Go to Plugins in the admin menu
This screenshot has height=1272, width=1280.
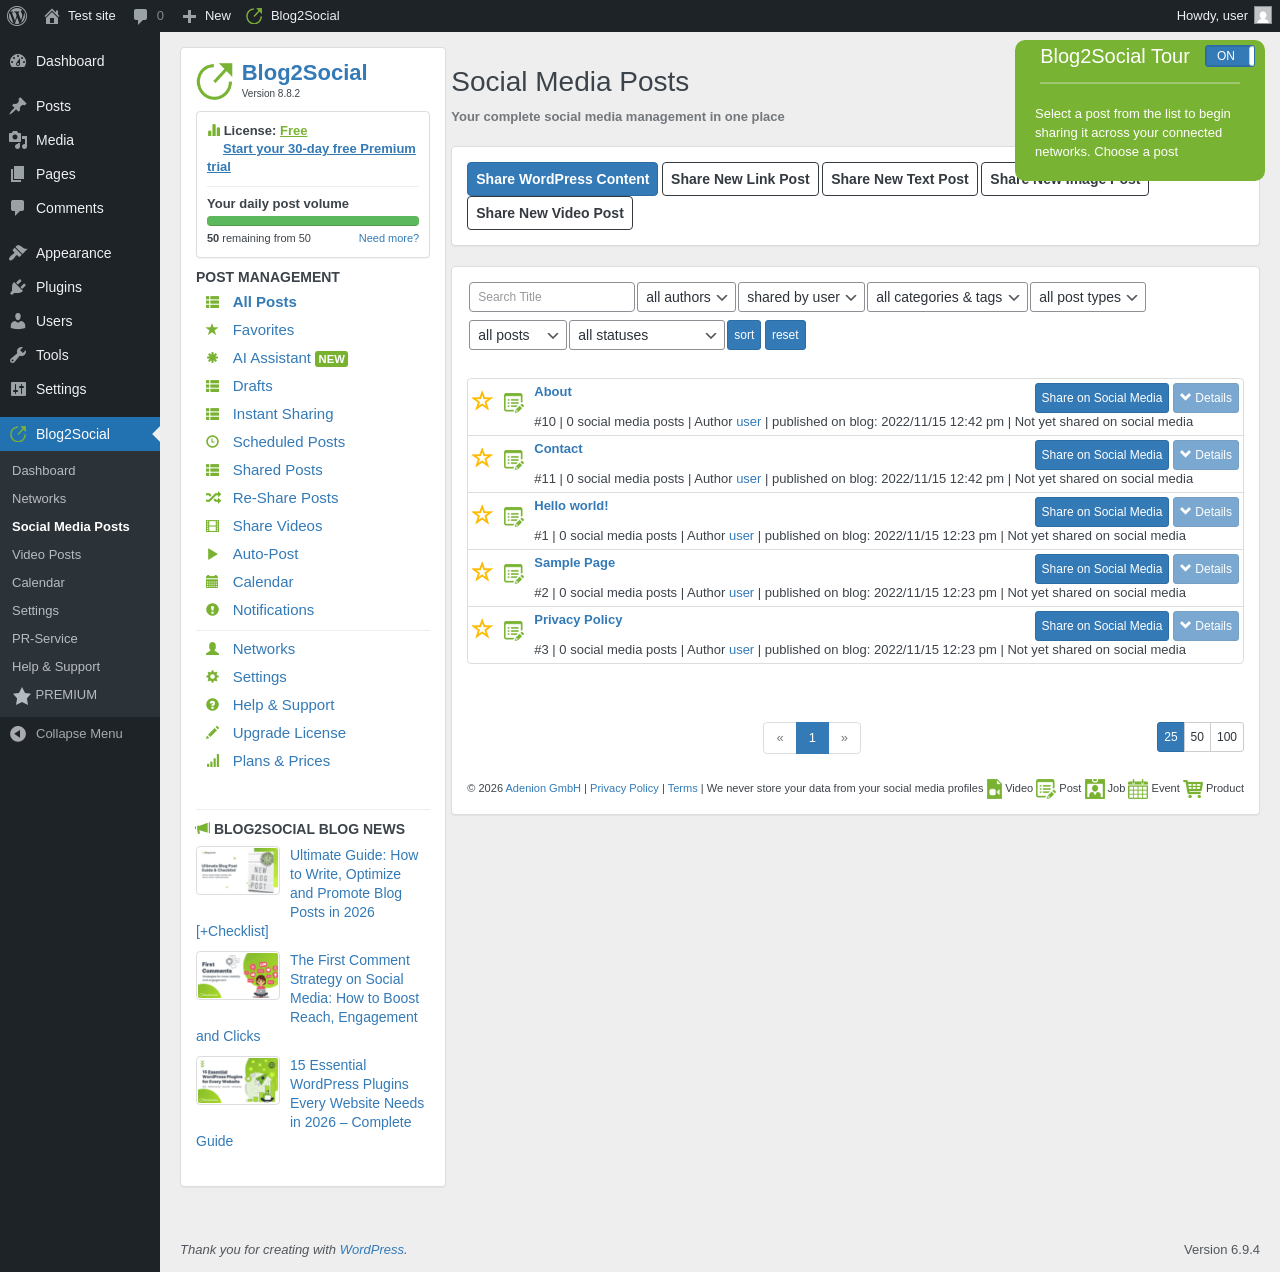coord(80,287)
